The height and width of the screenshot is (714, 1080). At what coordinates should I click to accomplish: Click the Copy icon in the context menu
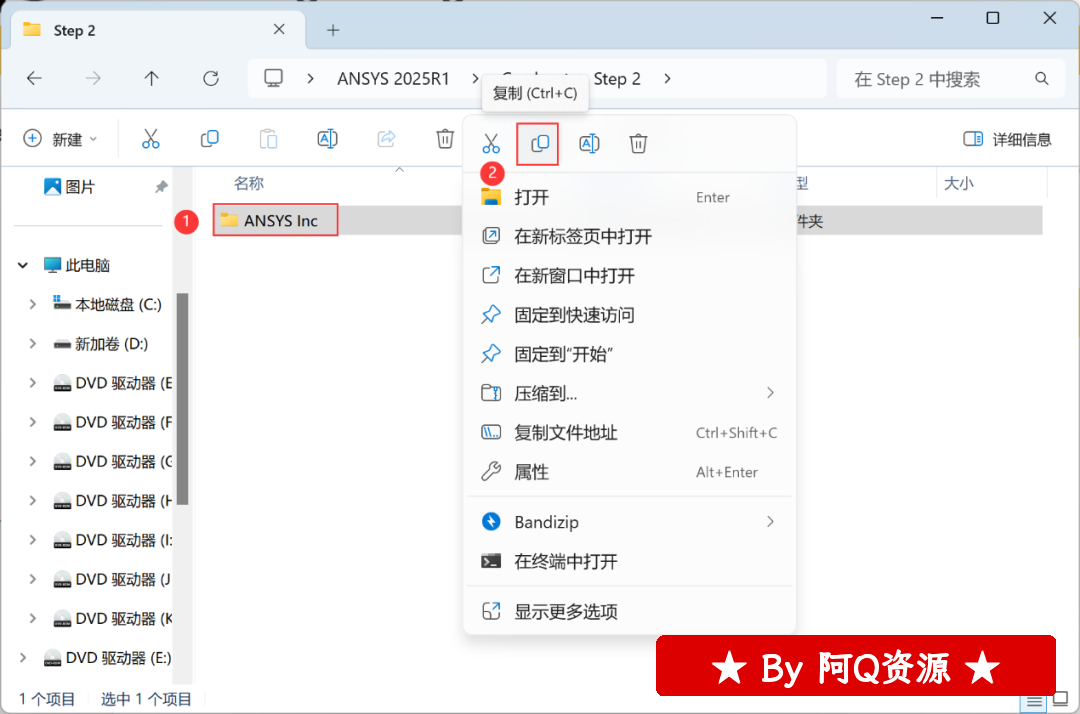click(539, 143)
